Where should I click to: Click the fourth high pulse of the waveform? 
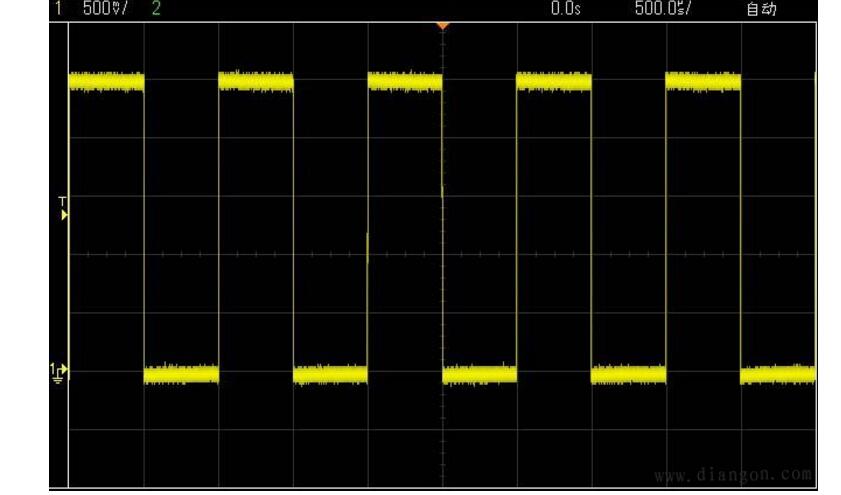click(x=554, y=82)
